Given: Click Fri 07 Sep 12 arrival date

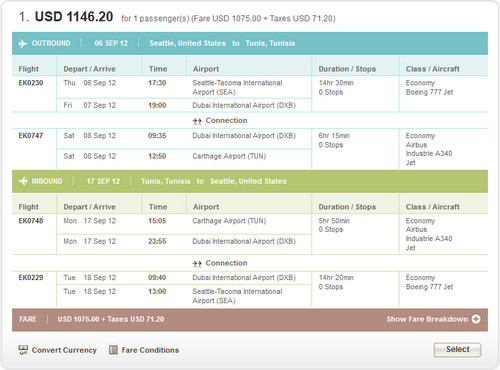Looking at the screenshot, I should click(x=90, y=105).
